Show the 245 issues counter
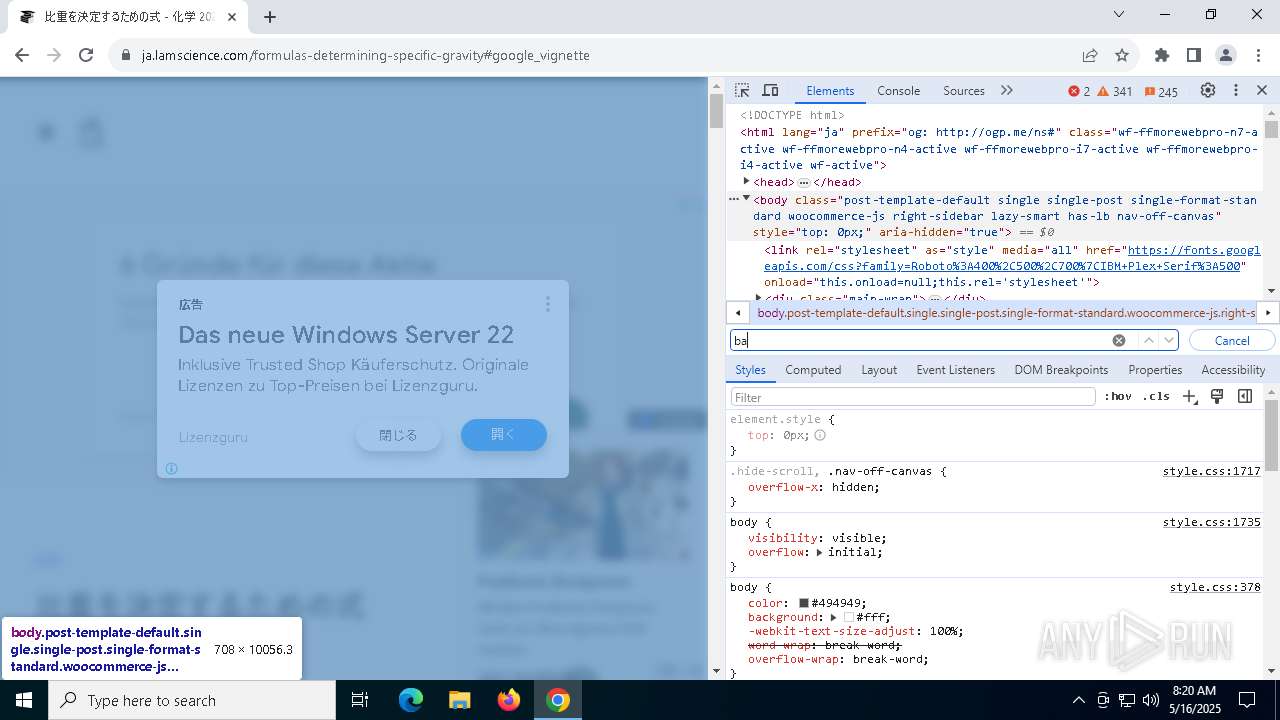This screenshot has width=1280, height=720. 1161,91
